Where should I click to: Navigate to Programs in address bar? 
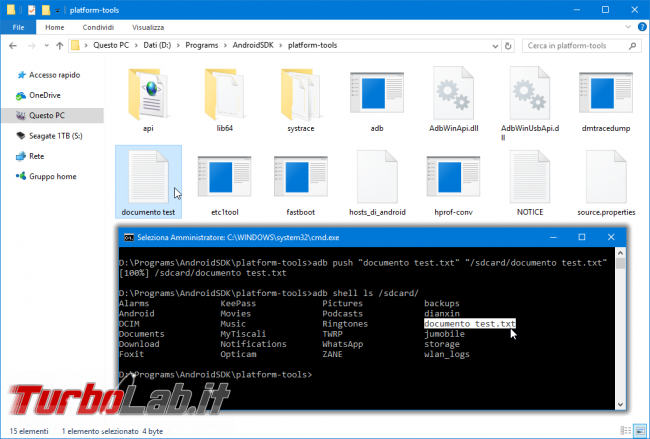[201, 45]
